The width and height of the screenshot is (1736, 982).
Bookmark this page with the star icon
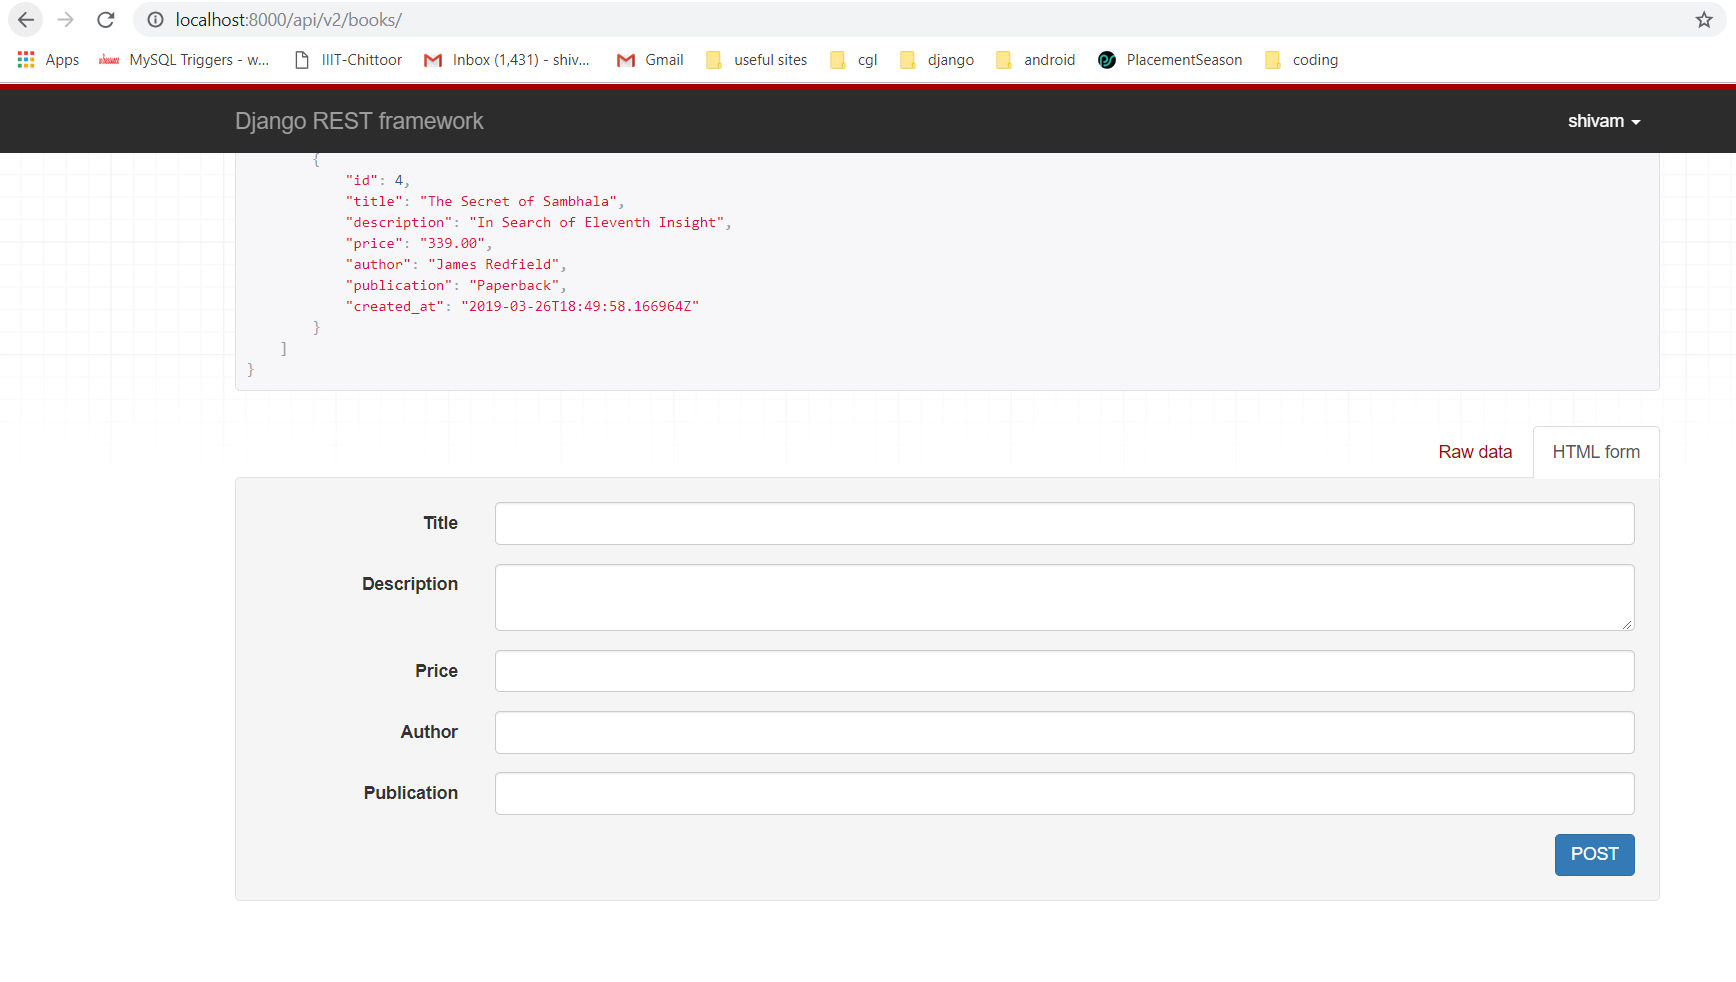1703,19
